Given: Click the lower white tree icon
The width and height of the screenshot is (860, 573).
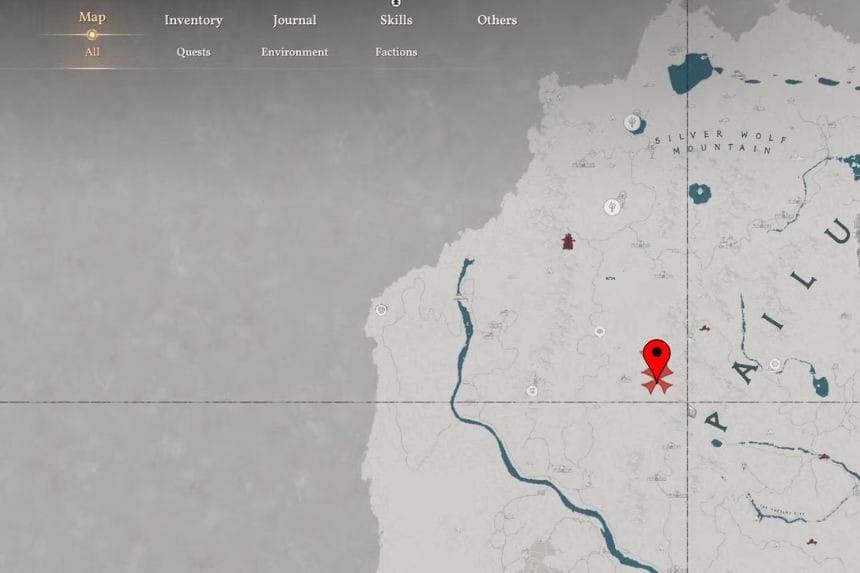Looking at the screenshot, I should pos(611,207).
